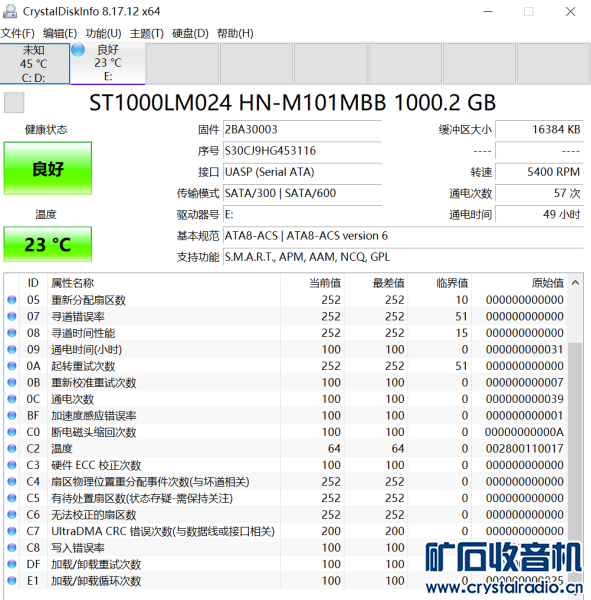The image size is (591, 600).
Task: Click the CrystalDiskInfo title bar app icon
Action: click(x=10, y=11)
